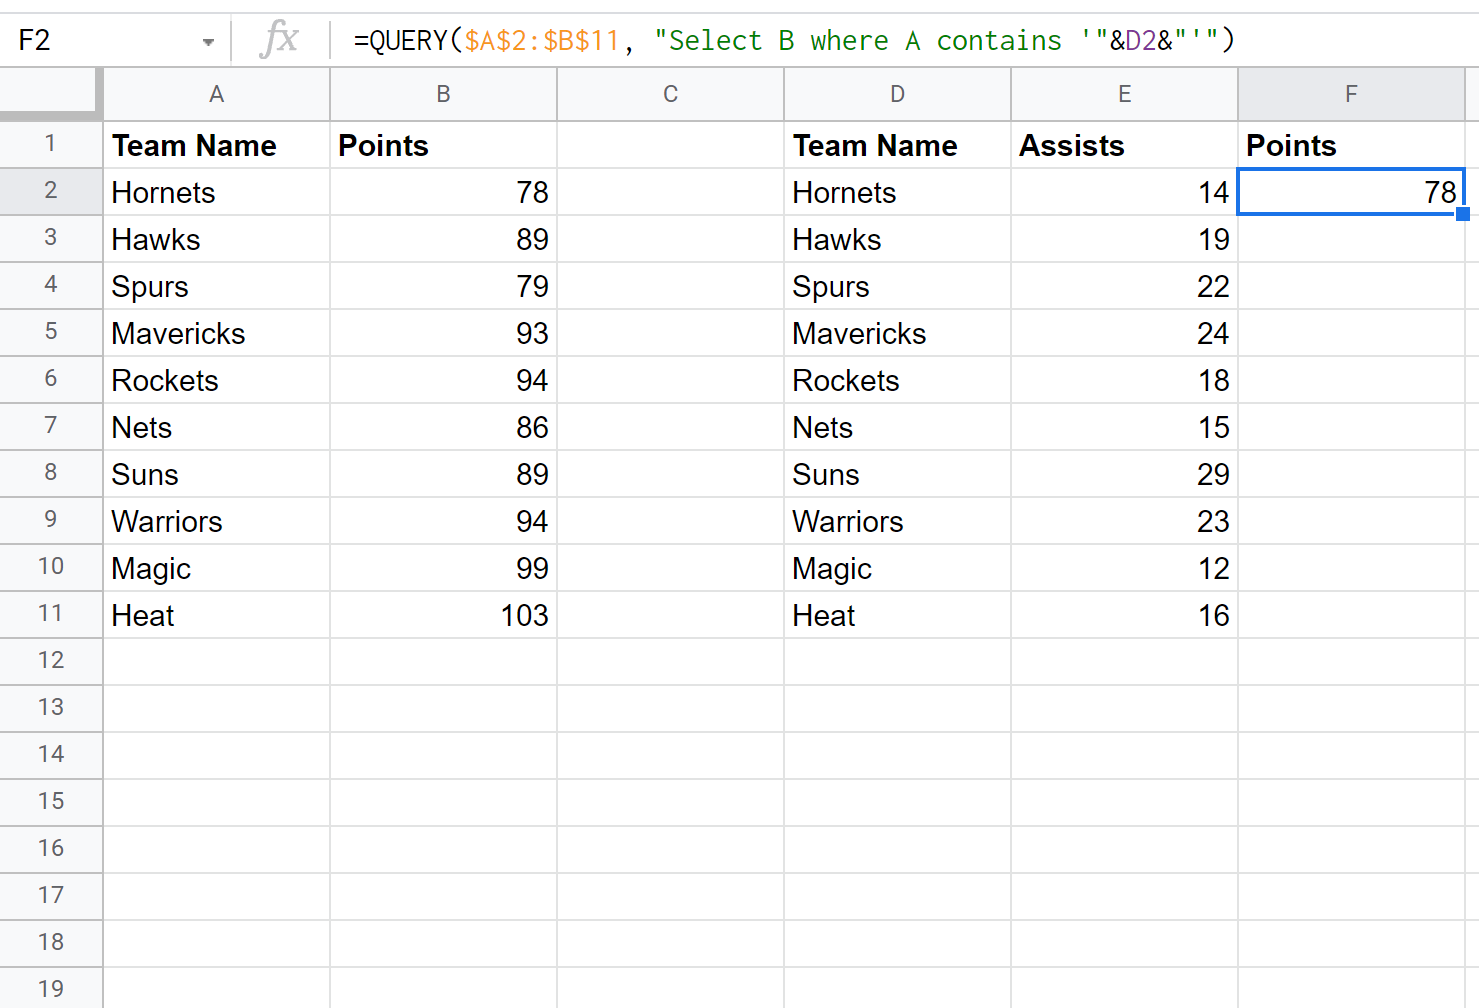Select column C header
Viewport: 1479px width, 1008px height.
point(670,94)
